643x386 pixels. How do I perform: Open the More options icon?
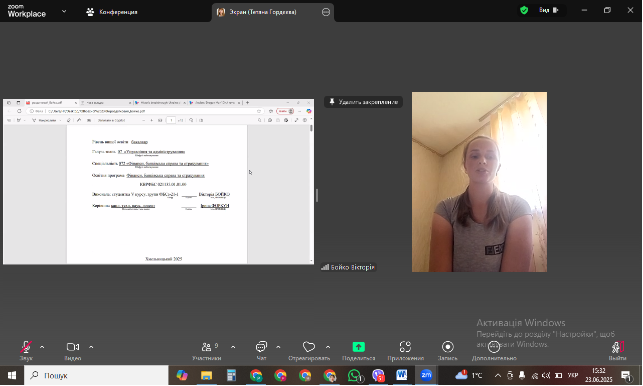coord(494,347)
